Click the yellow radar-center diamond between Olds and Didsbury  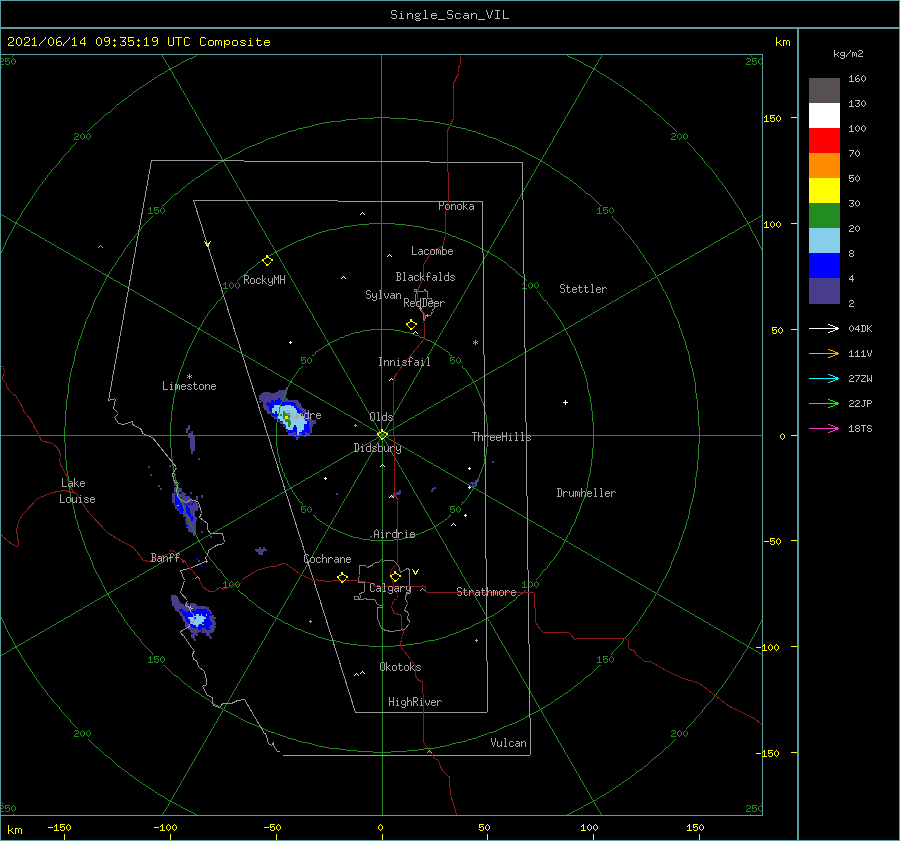(382, 435)
